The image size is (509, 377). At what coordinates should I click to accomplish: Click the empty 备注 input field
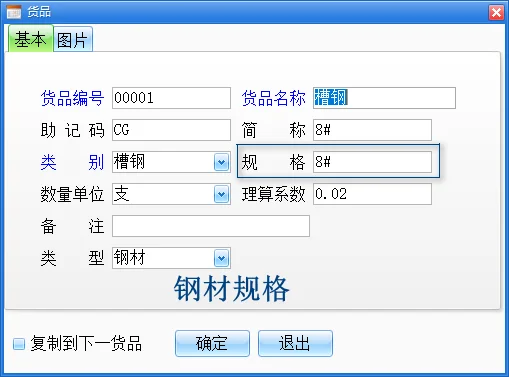pos(211,226)
